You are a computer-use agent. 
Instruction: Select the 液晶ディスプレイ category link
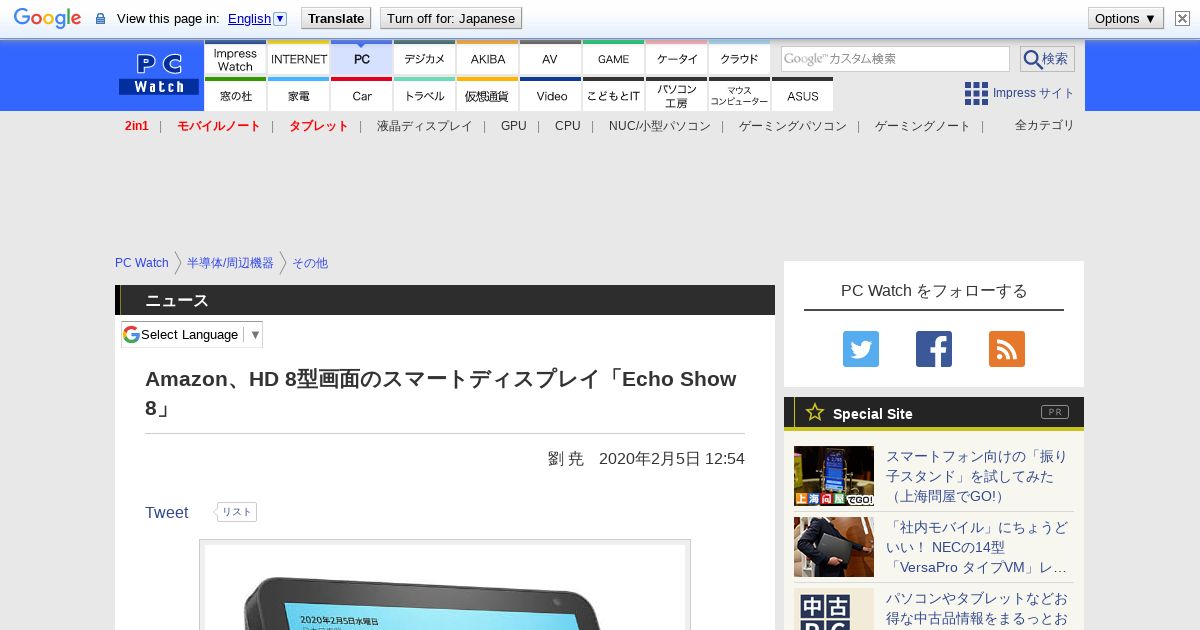click(x=424, y=126)
